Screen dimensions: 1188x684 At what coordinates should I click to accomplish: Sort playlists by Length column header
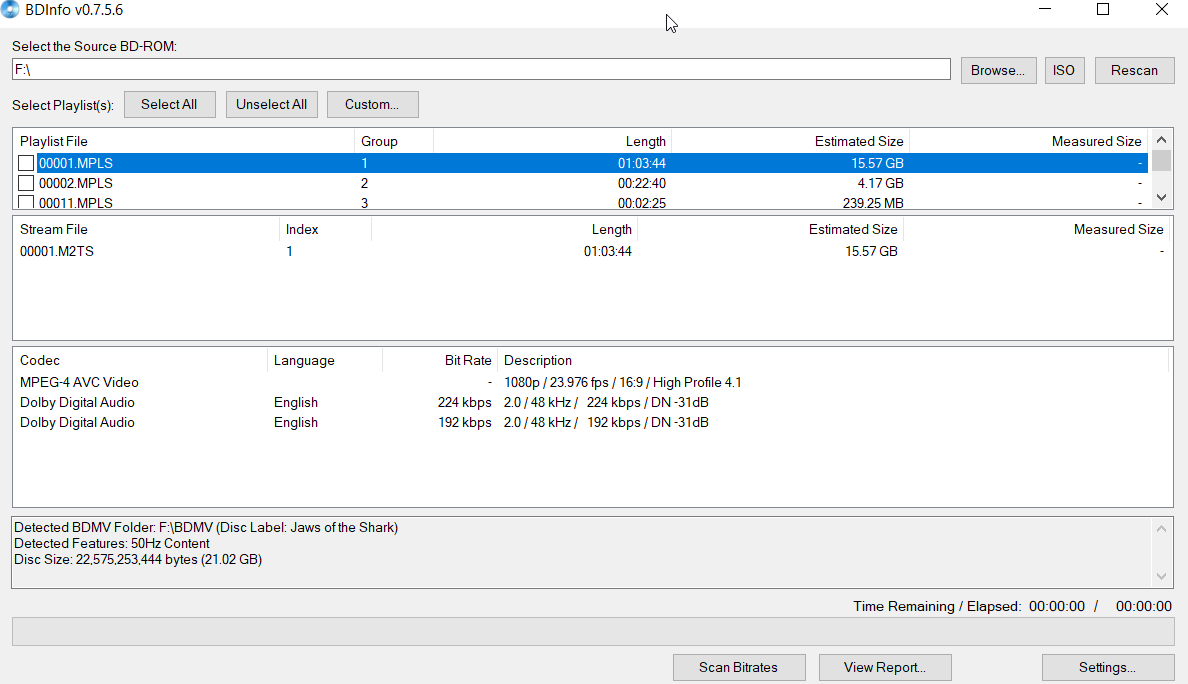click(552, 141)
